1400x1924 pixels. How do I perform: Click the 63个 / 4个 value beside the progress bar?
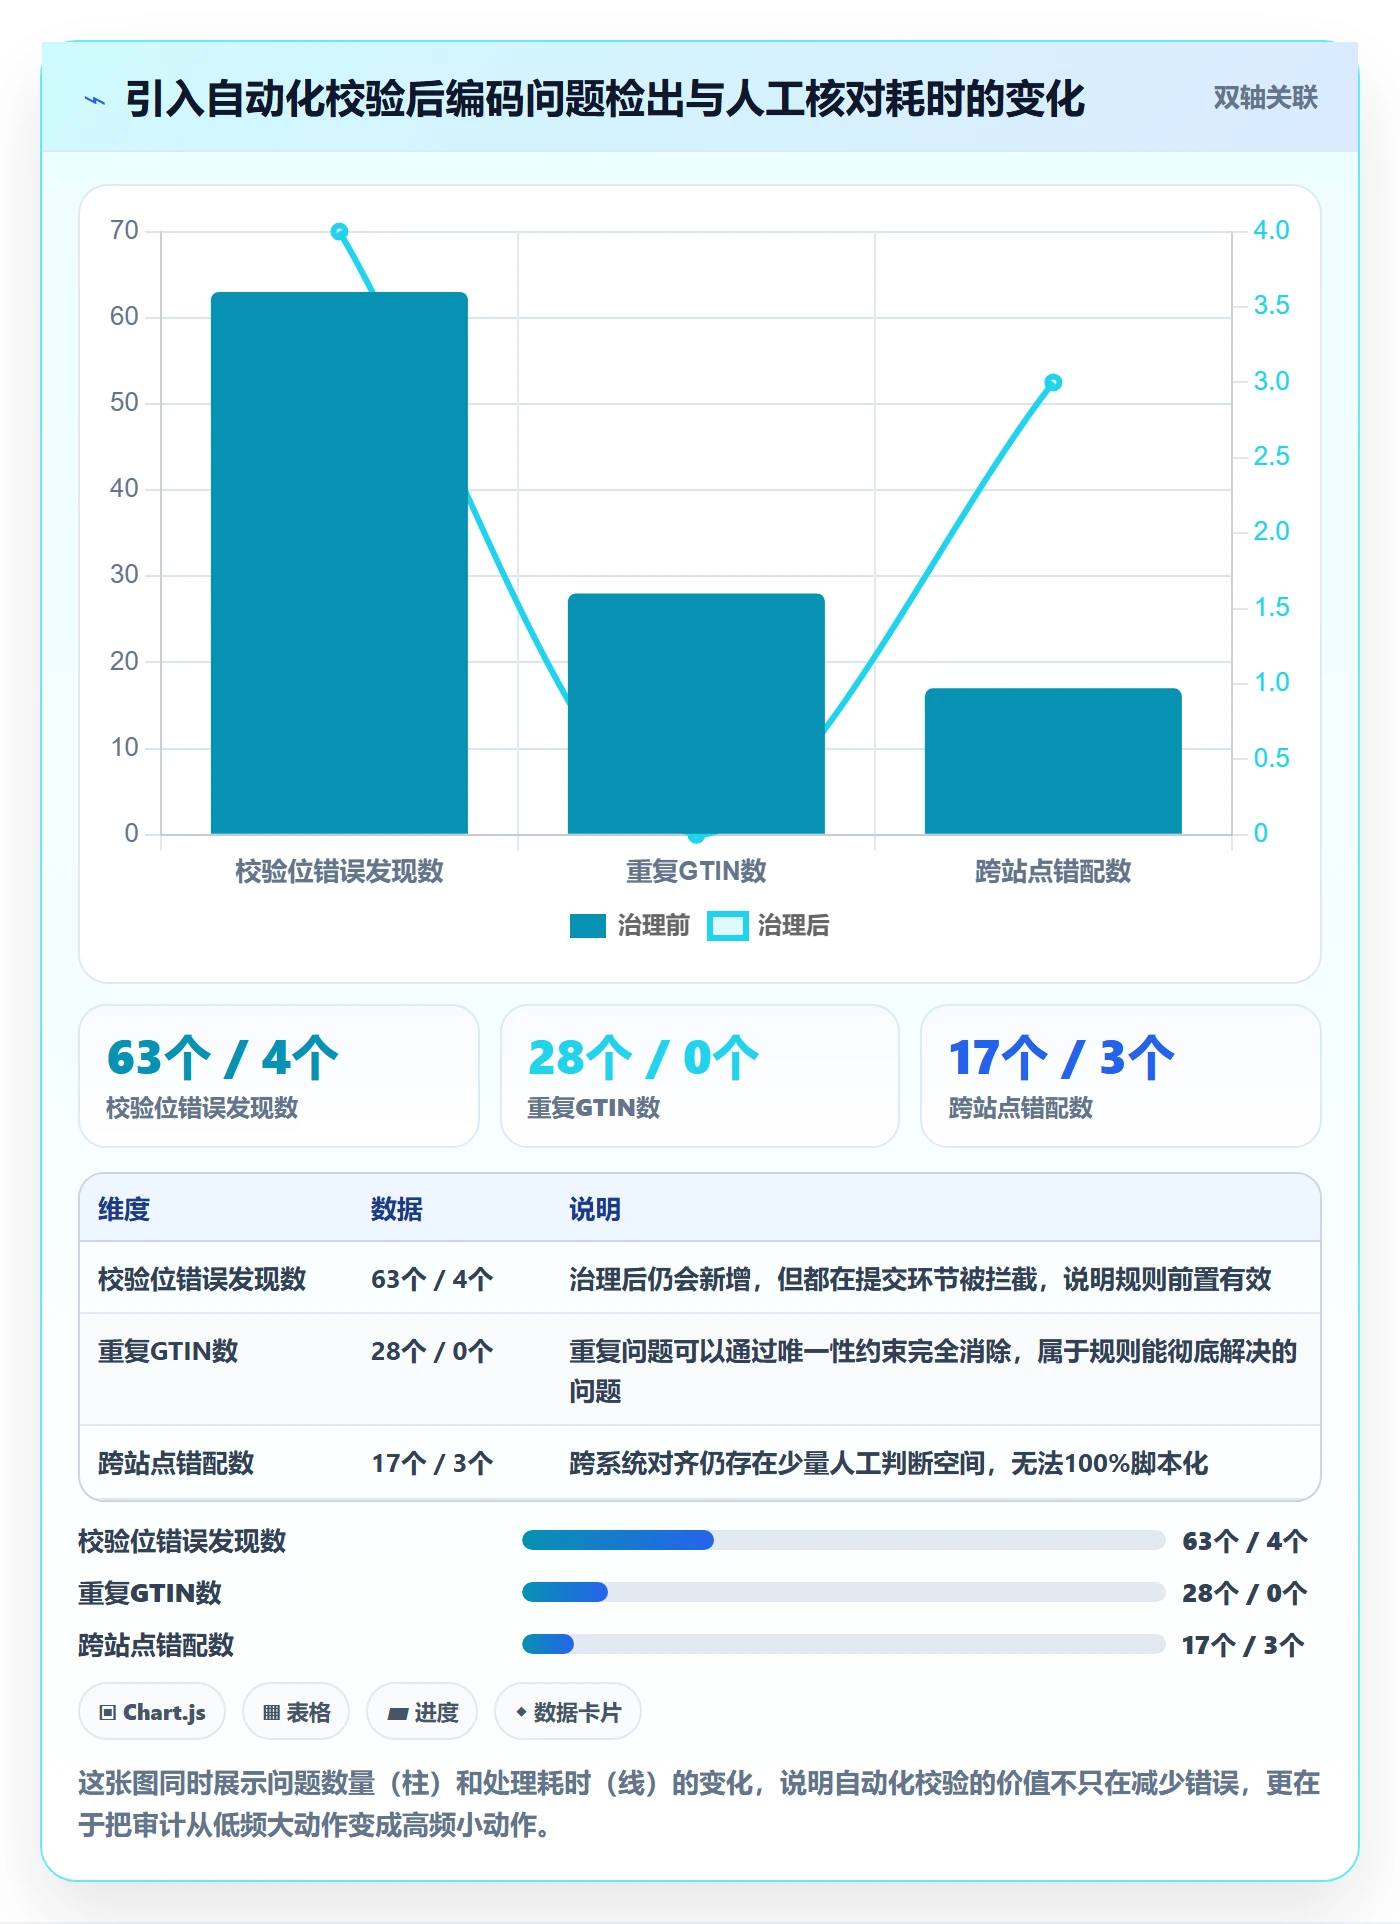(1245, 1541)
